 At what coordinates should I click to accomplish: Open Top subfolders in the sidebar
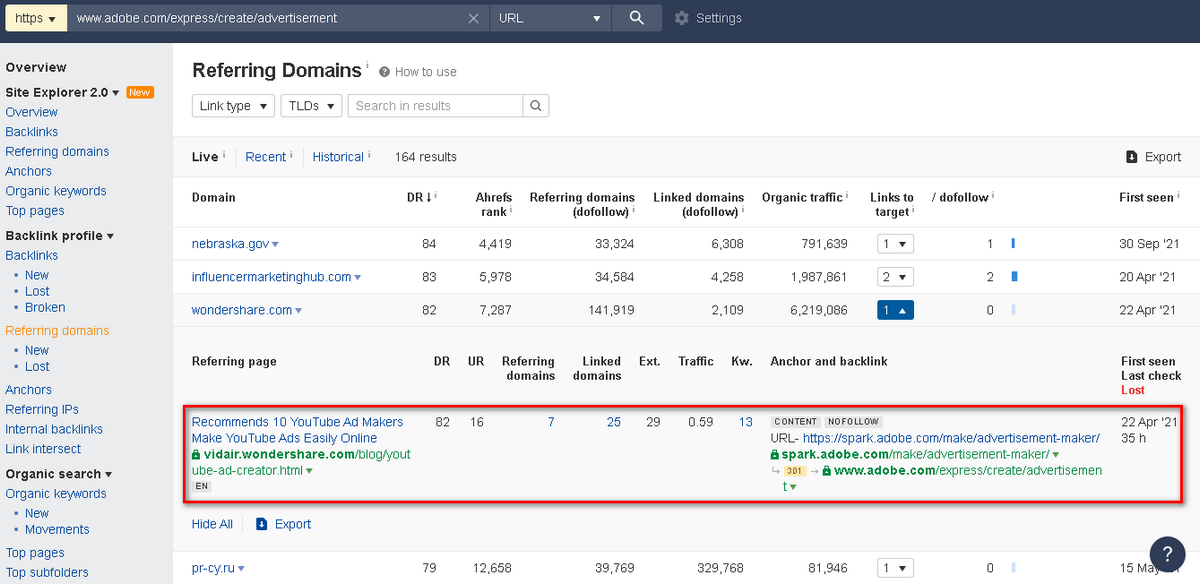coord(47,573)
